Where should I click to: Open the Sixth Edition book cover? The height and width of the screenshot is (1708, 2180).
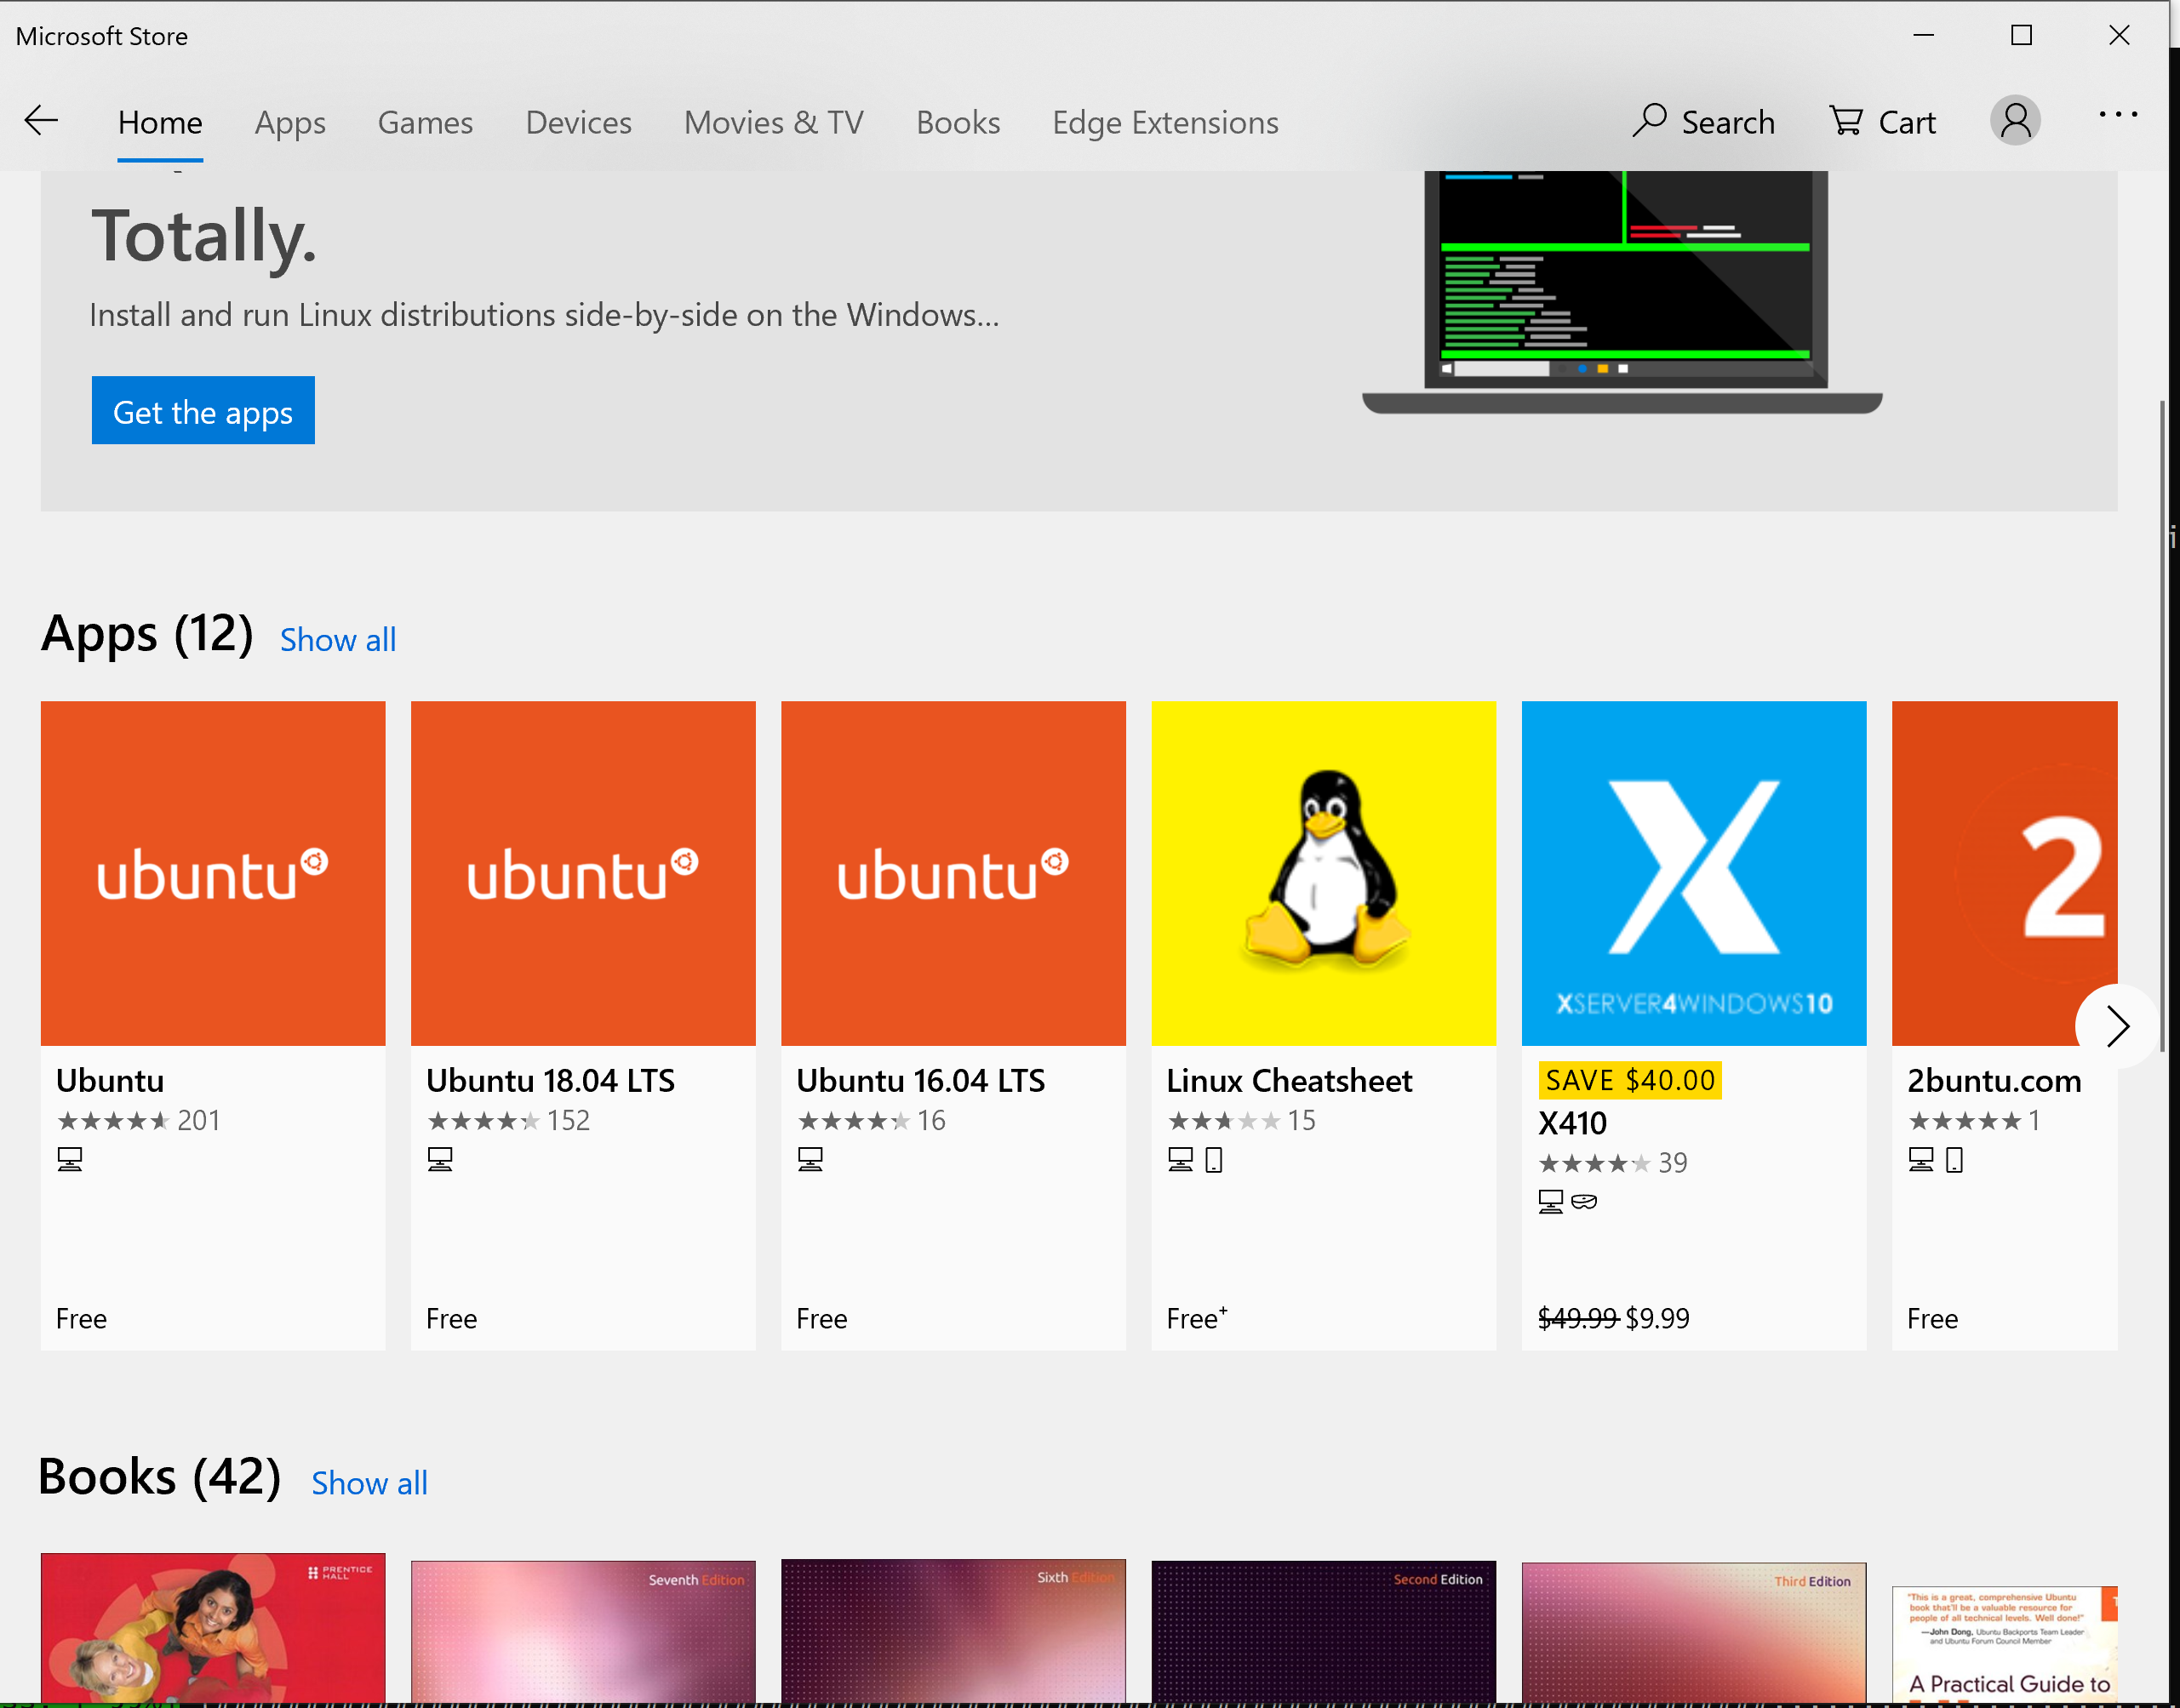point(953,1631)
